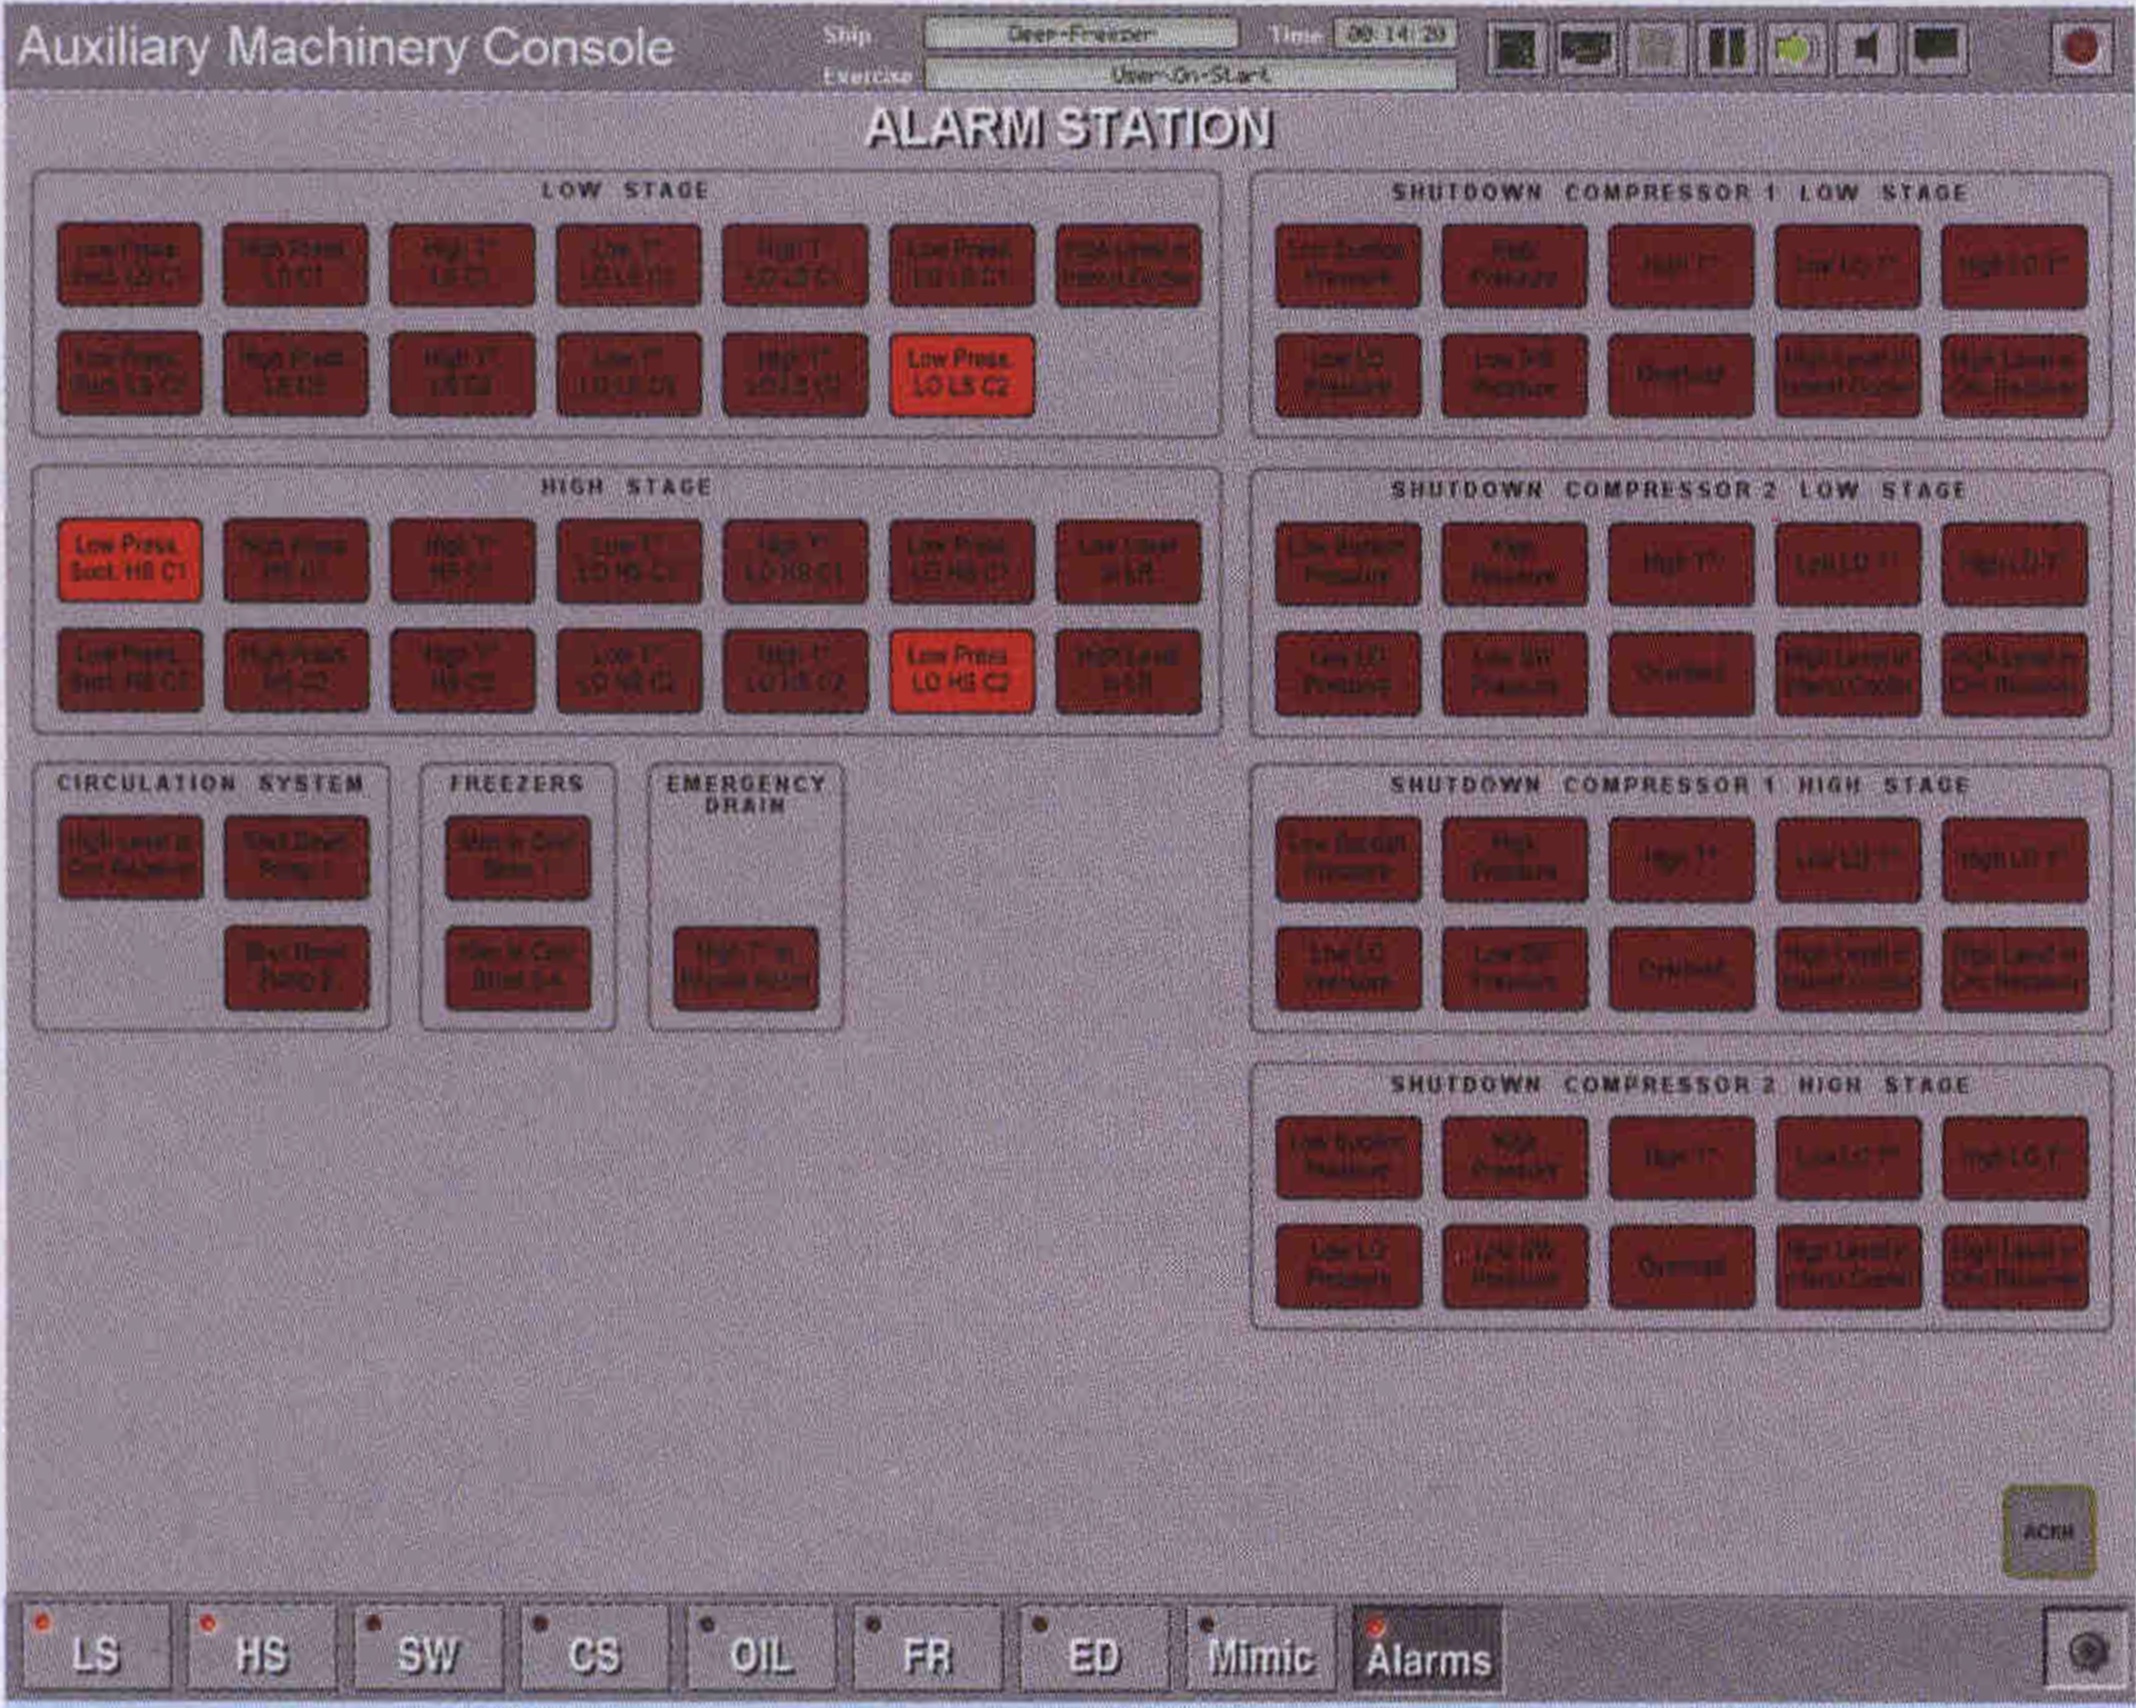Click the round icon at bottom right
Screen dimensions: 2136x1708
(2086, 1652)
